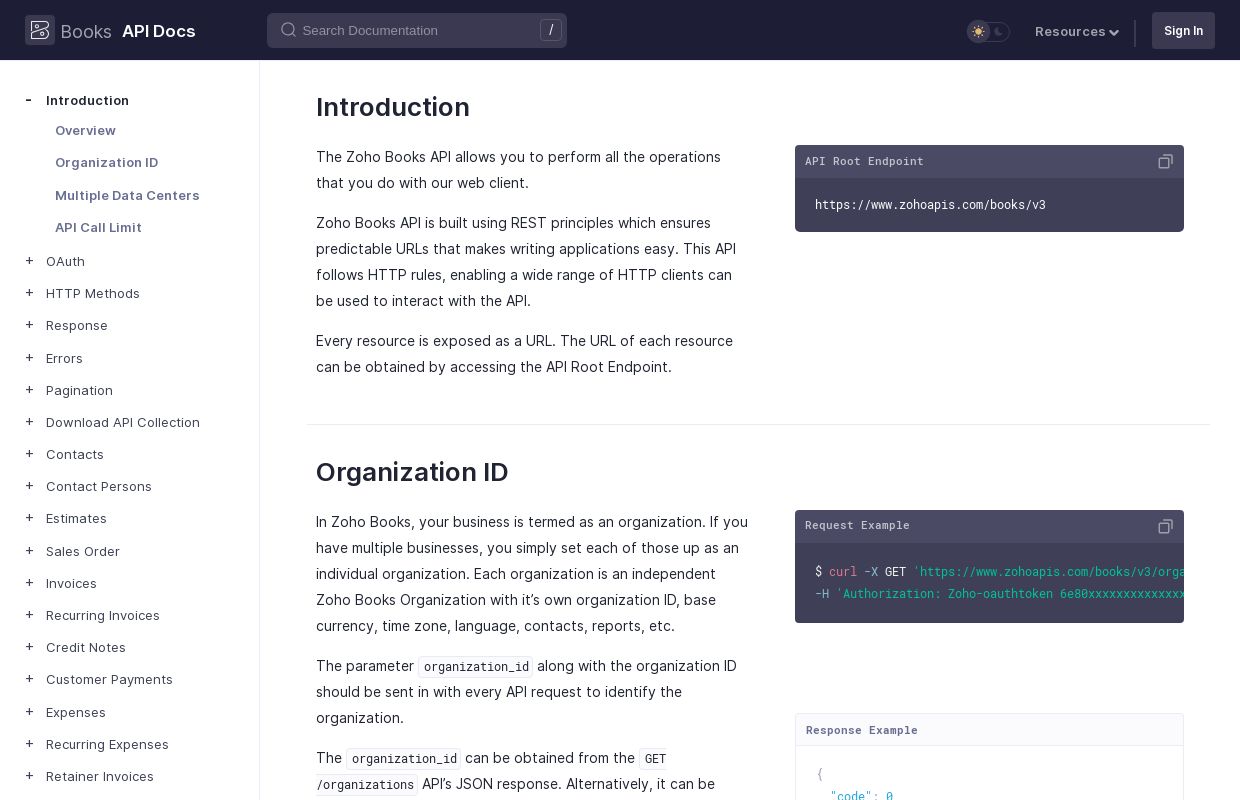The height and width of the screenshot is (800, 1240).
Task: Open Pagination in the sidebar
Action: pyautogui.click(x=79, y=390)
